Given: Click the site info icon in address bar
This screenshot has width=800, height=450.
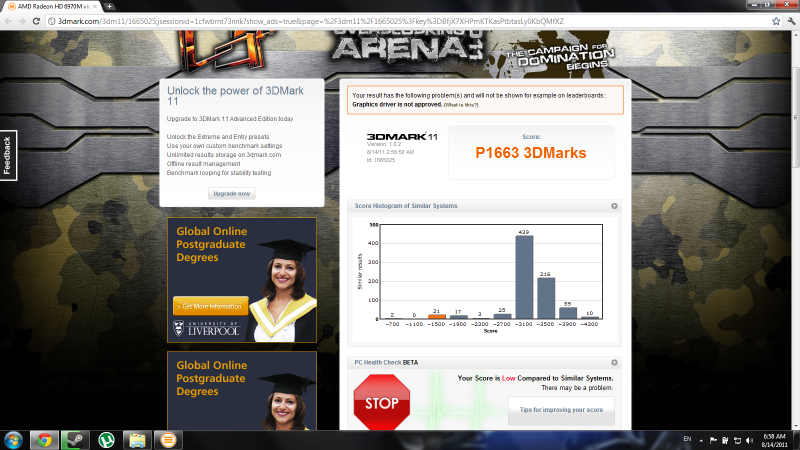Looking at the screenshot, I should click(52, 21).
